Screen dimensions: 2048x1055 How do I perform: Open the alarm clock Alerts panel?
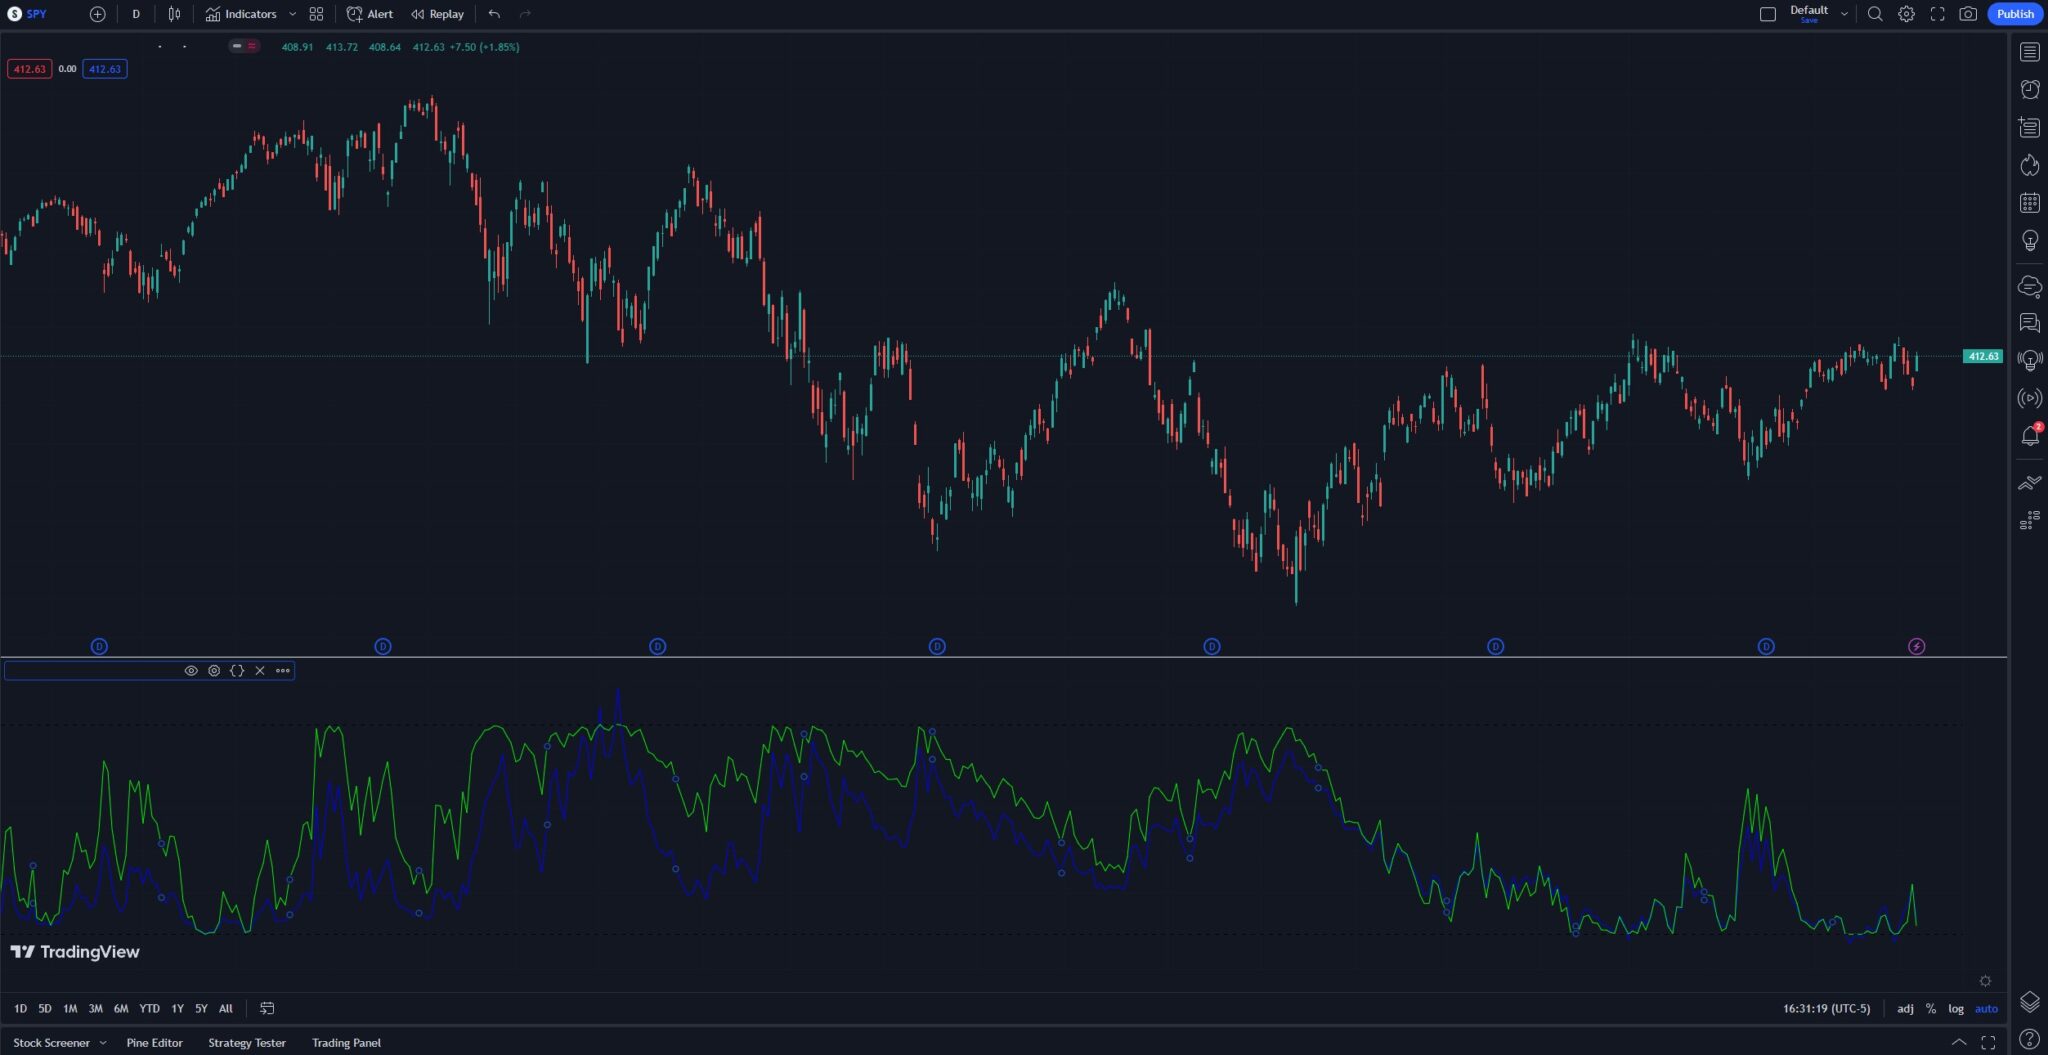tap(2030, 89)
